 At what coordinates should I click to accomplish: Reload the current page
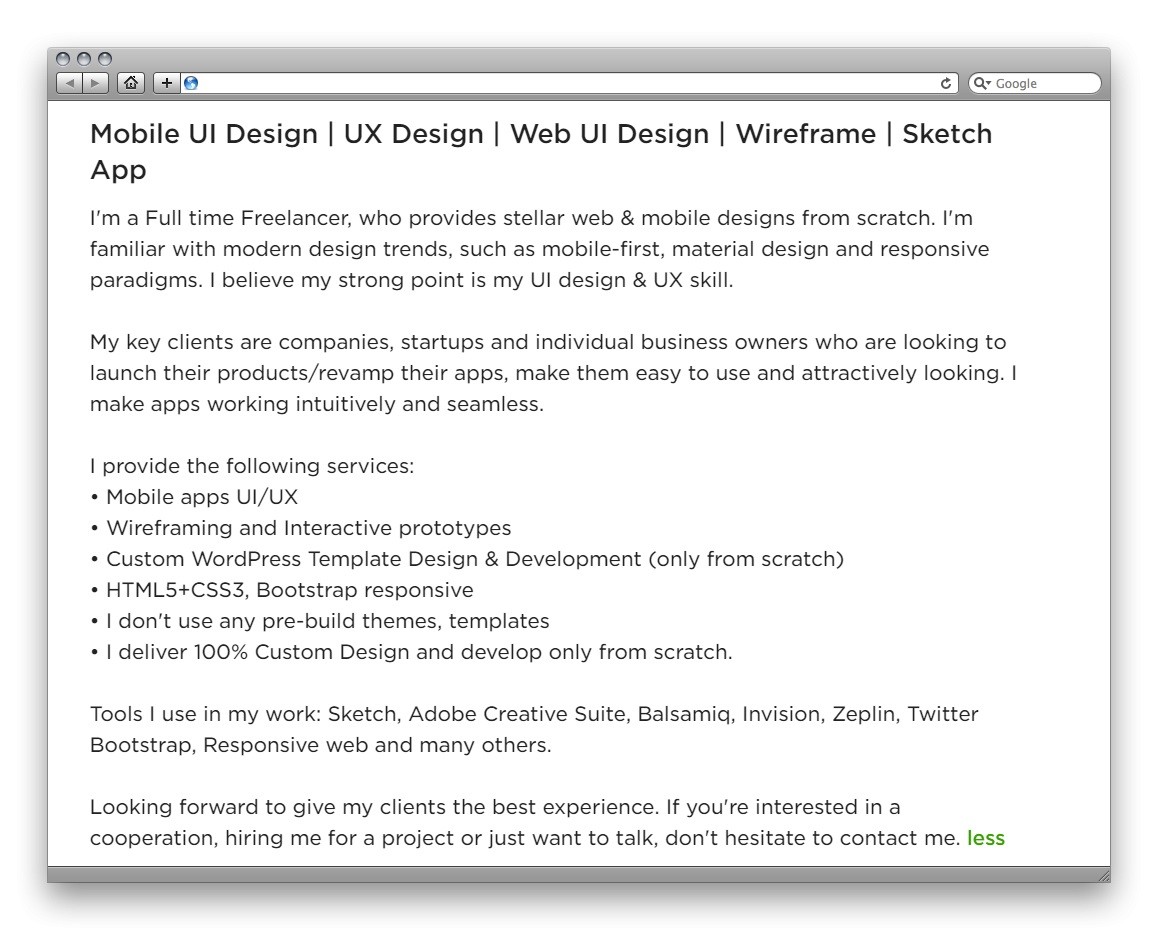click(946, 84)
